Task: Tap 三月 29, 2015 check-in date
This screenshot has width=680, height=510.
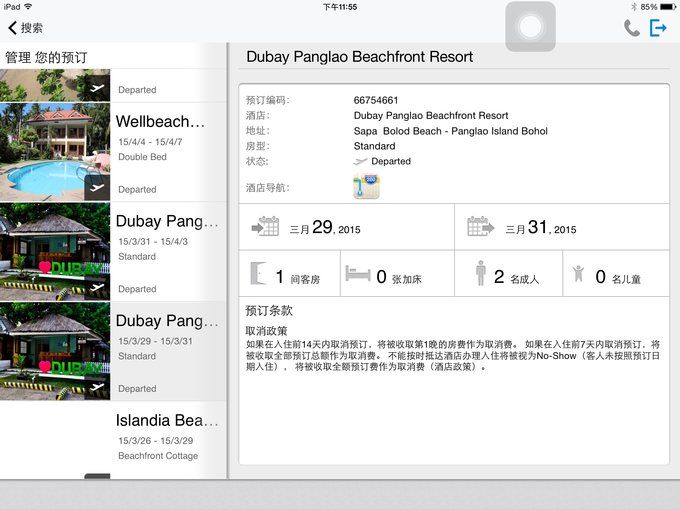Action: click(x=325, y=227)
